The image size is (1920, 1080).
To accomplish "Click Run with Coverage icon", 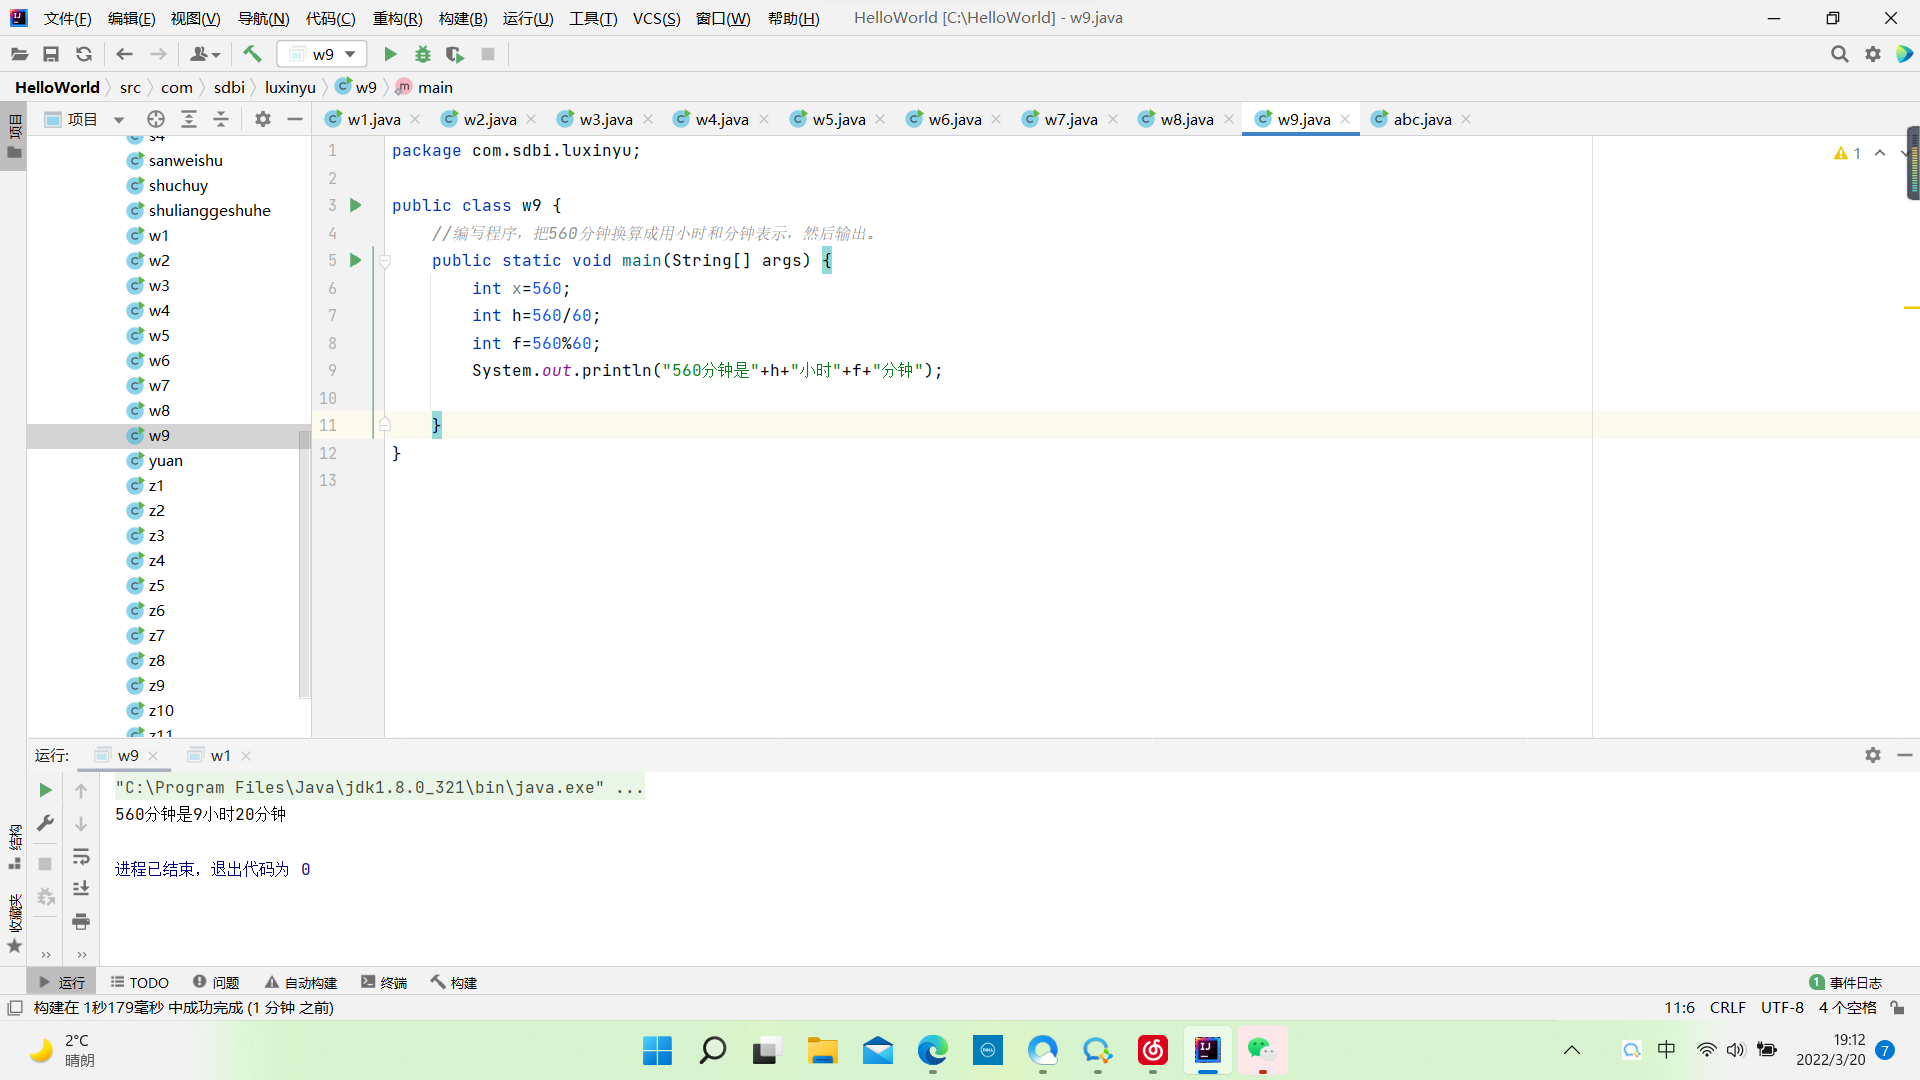I will tap(455, 54).
